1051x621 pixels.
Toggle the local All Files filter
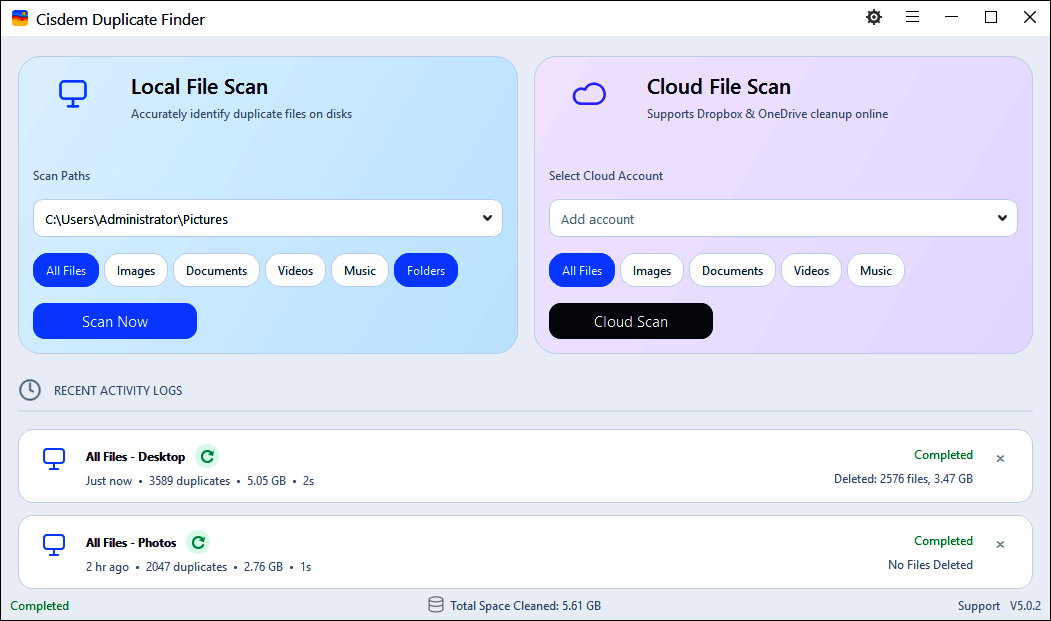tap(66, 270)
